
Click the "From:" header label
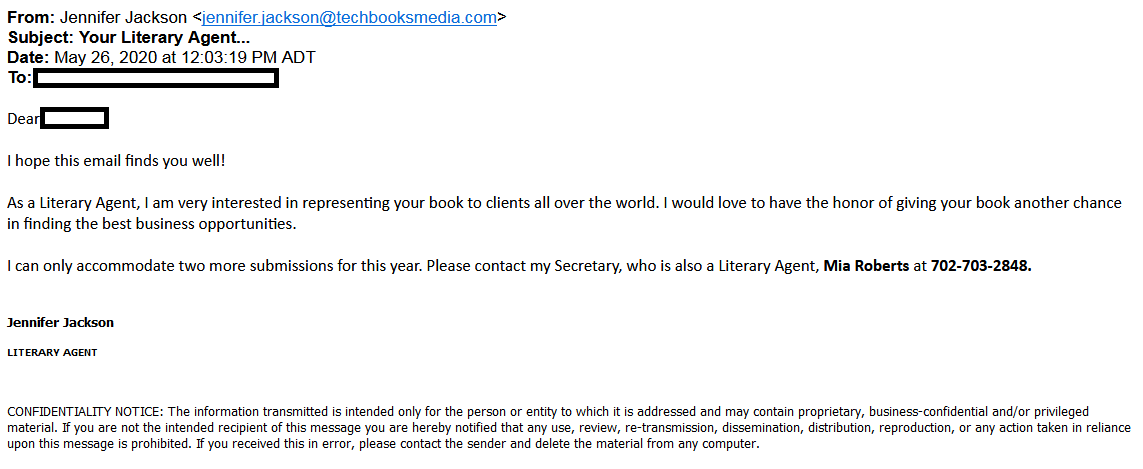[x=31, y=17]
